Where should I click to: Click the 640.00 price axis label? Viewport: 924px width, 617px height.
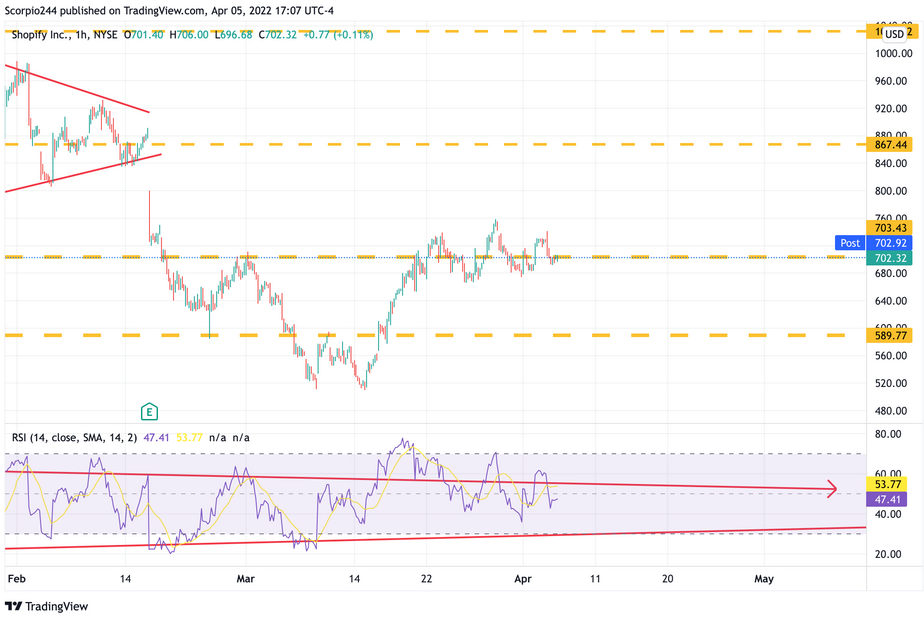(890, 301)
